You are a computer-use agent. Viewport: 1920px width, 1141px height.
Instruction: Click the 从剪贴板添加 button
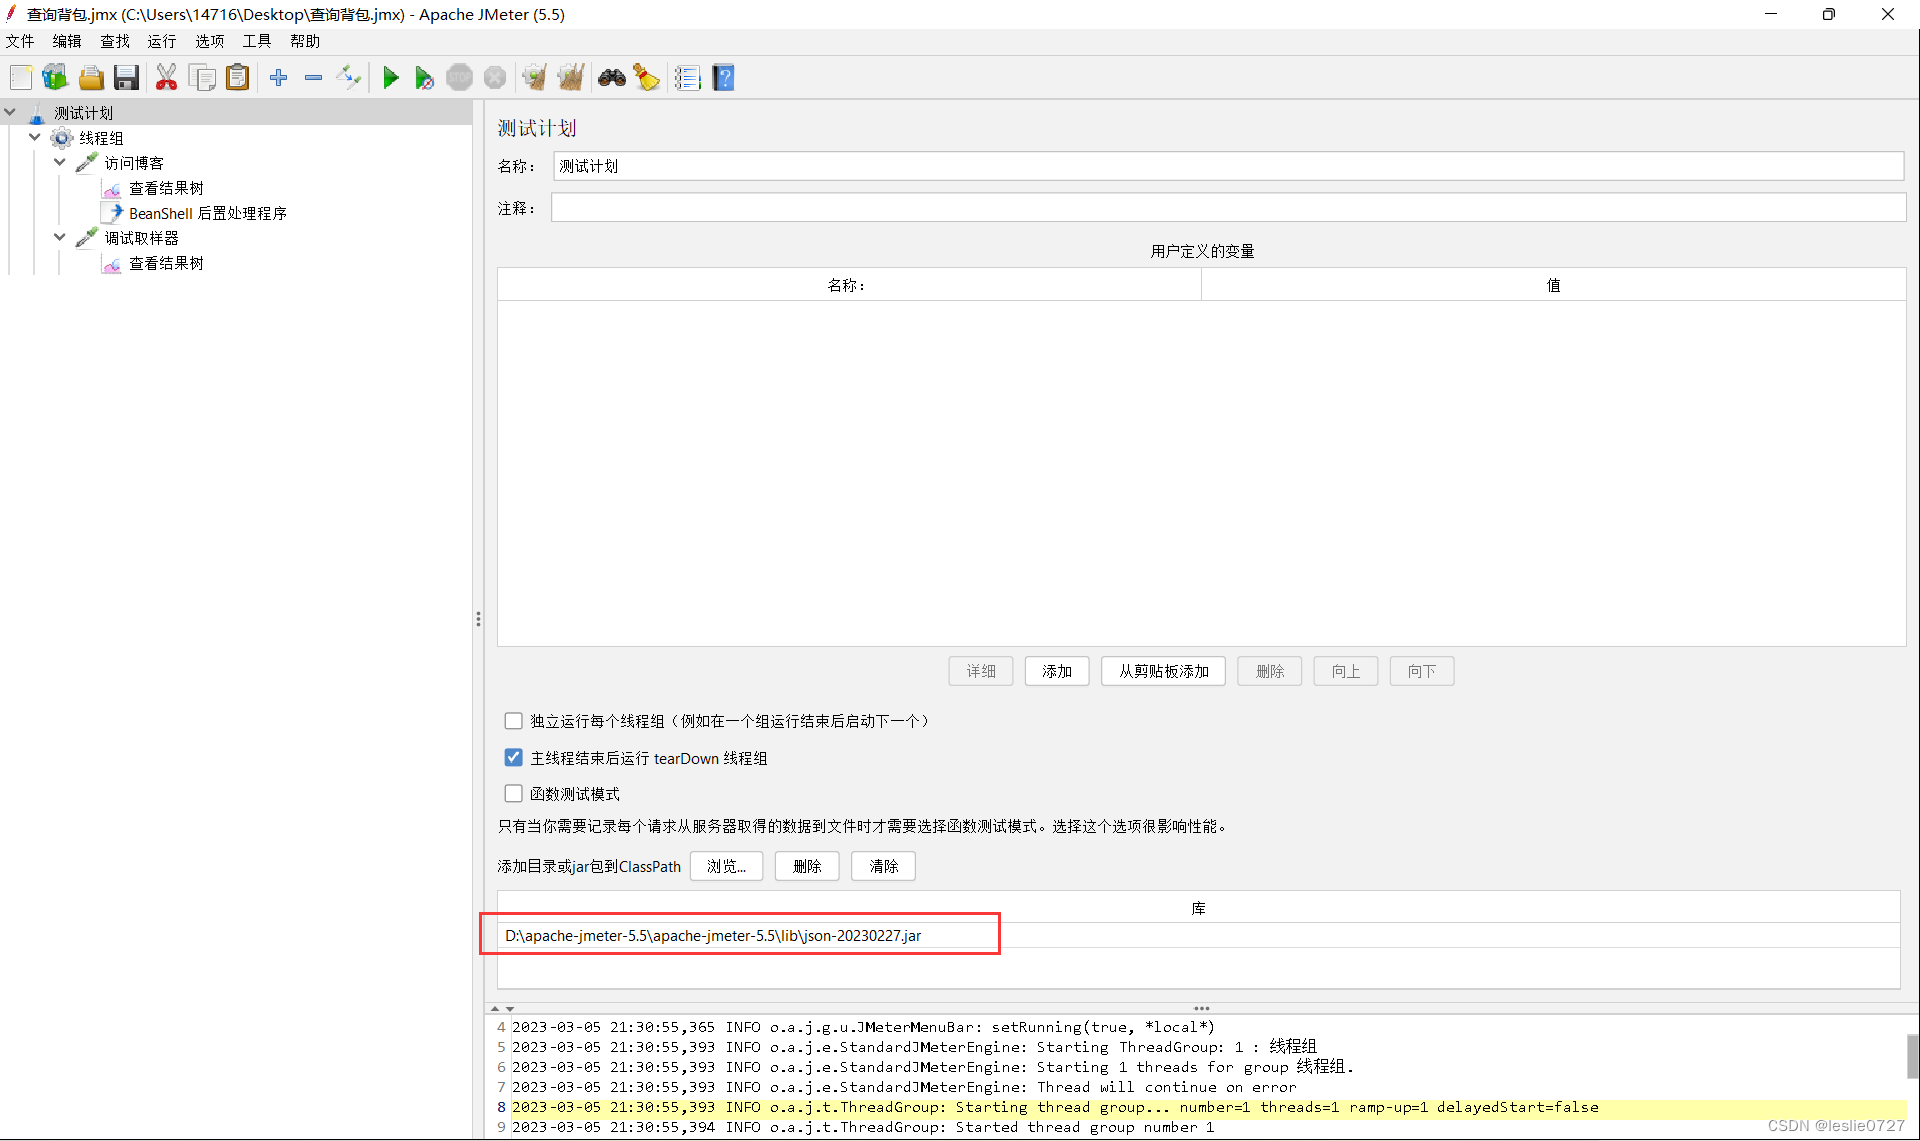(1162, 671)
